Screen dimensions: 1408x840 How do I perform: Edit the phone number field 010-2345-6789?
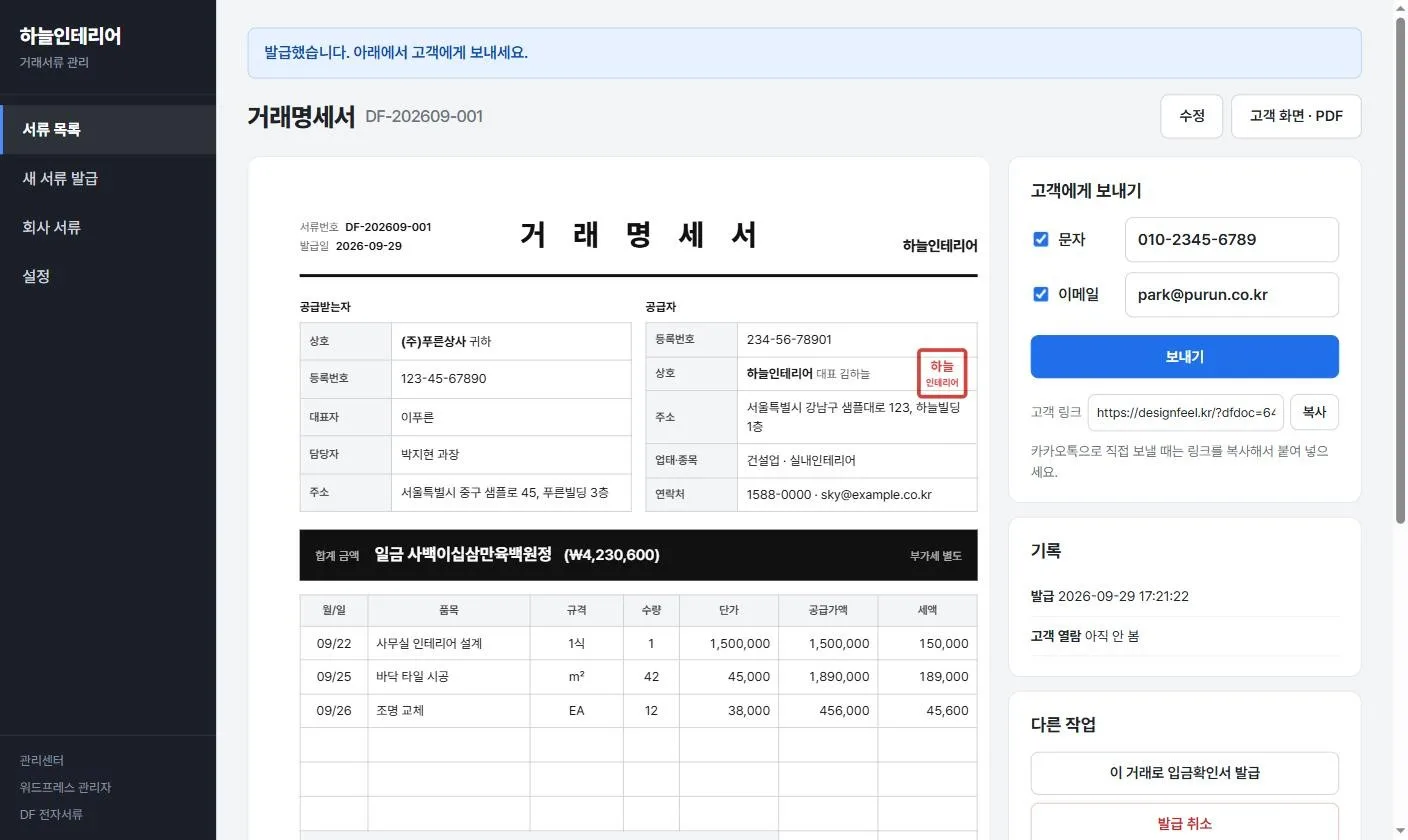pyautogui.click(x=1231, y=240)
